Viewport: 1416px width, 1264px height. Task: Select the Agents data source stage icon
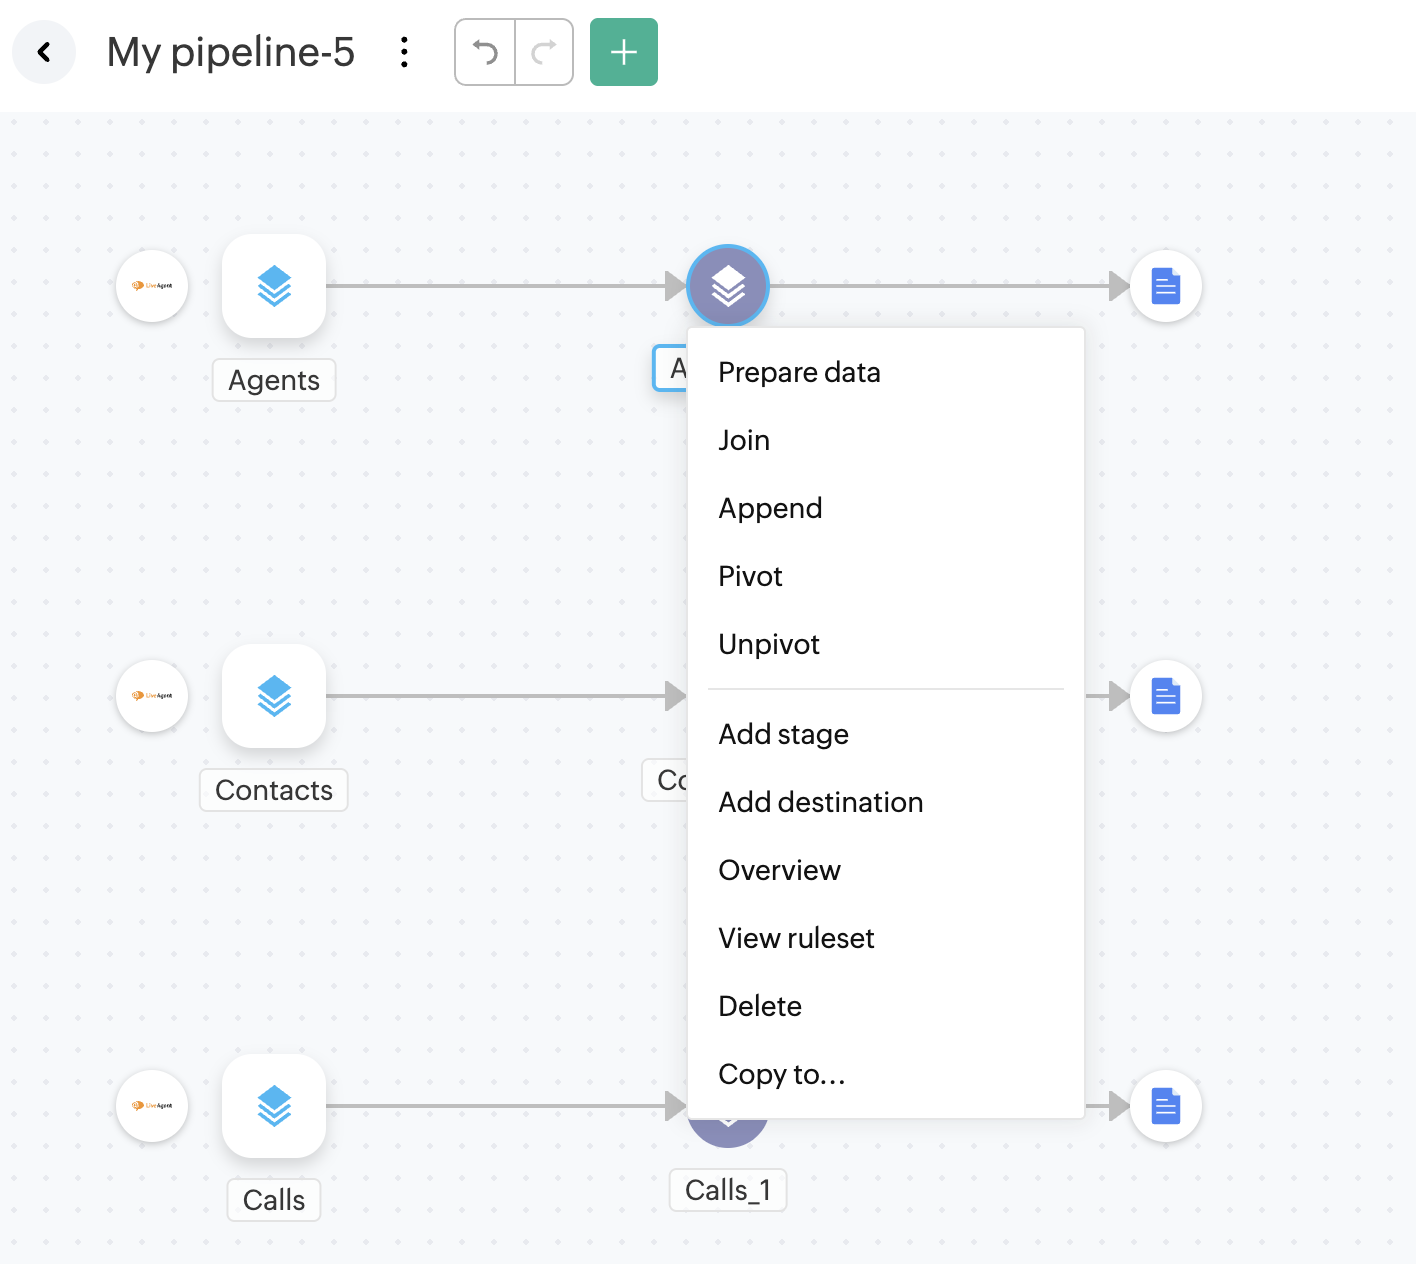274,286
